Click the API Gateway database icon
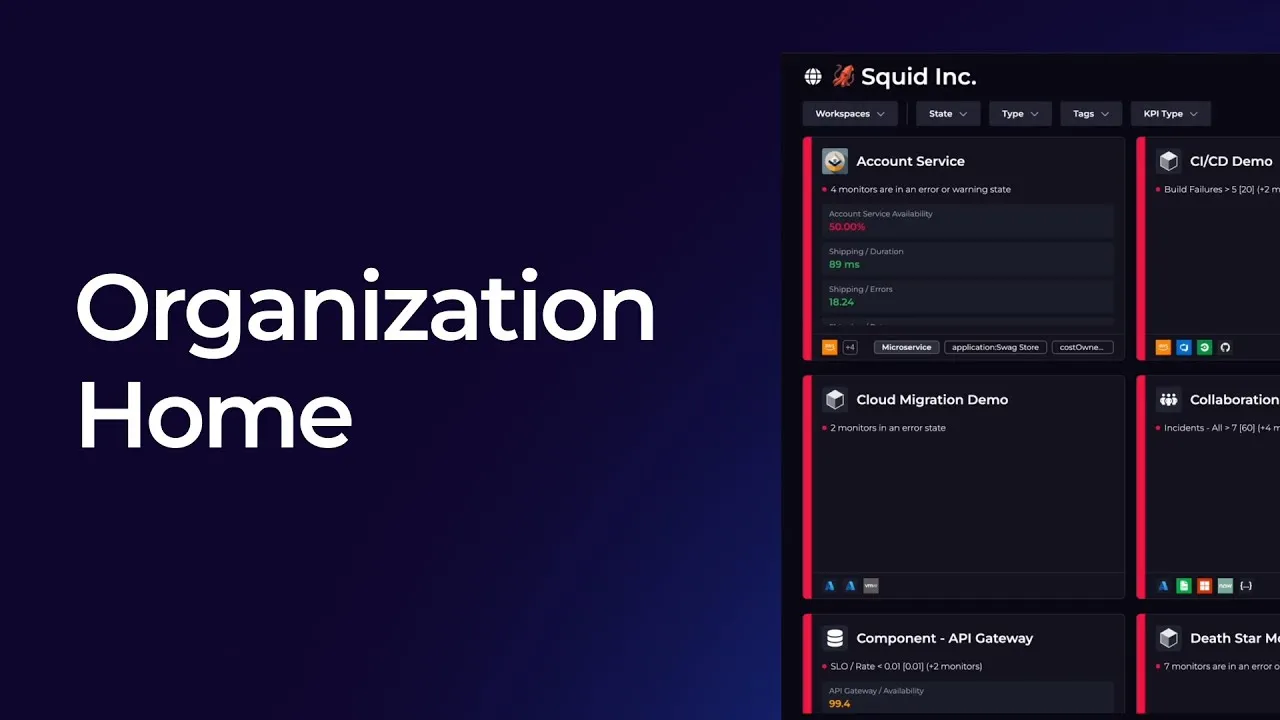 (x=835, y=638)
